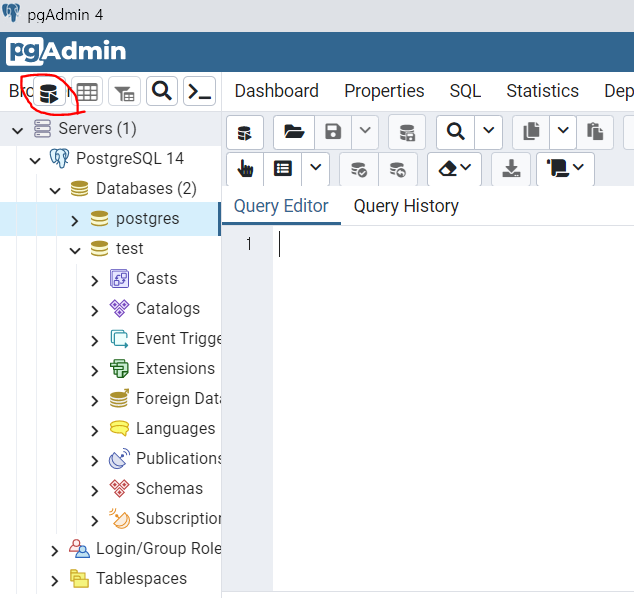Select the Query Editor tab

pyautogui.click(x=281, y=206)
